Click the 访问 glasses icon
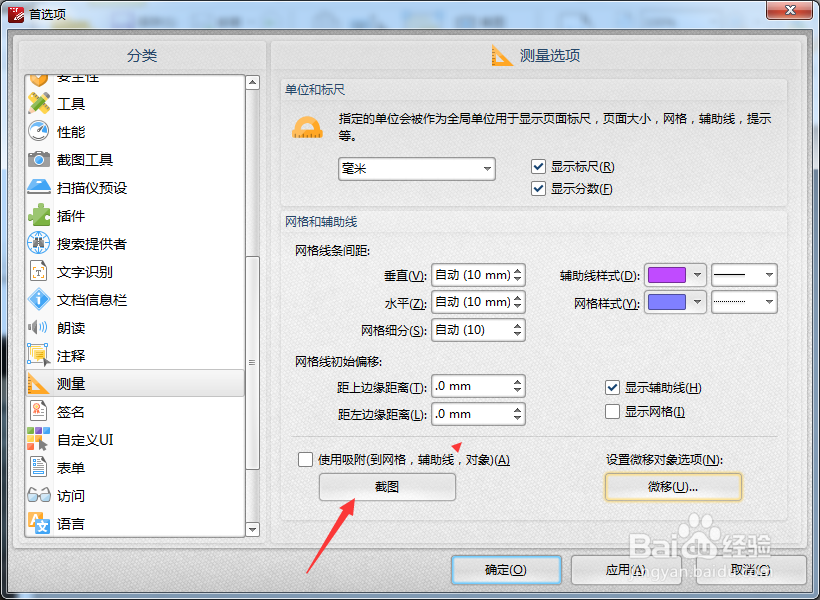 point(39,495)
